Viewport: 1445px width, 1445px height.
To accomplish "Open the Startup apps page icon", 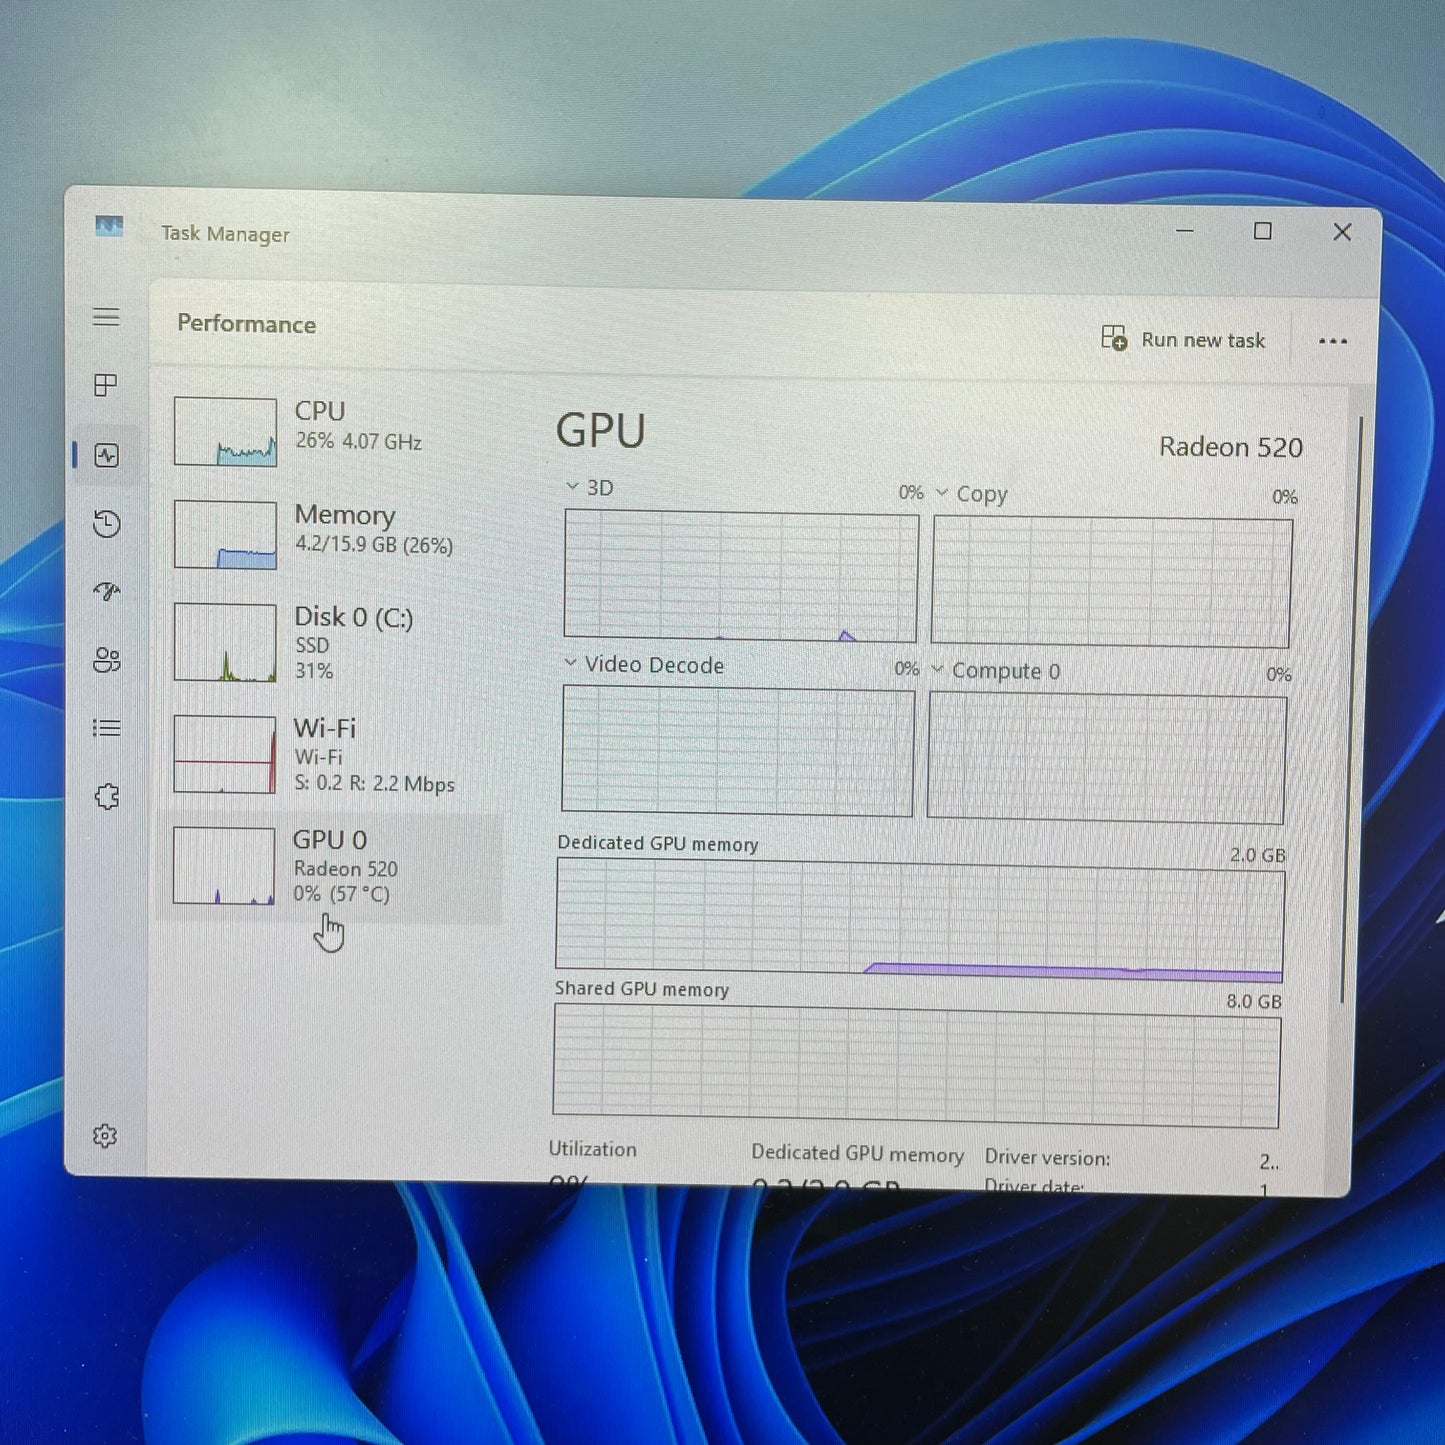I will point(106,592).
